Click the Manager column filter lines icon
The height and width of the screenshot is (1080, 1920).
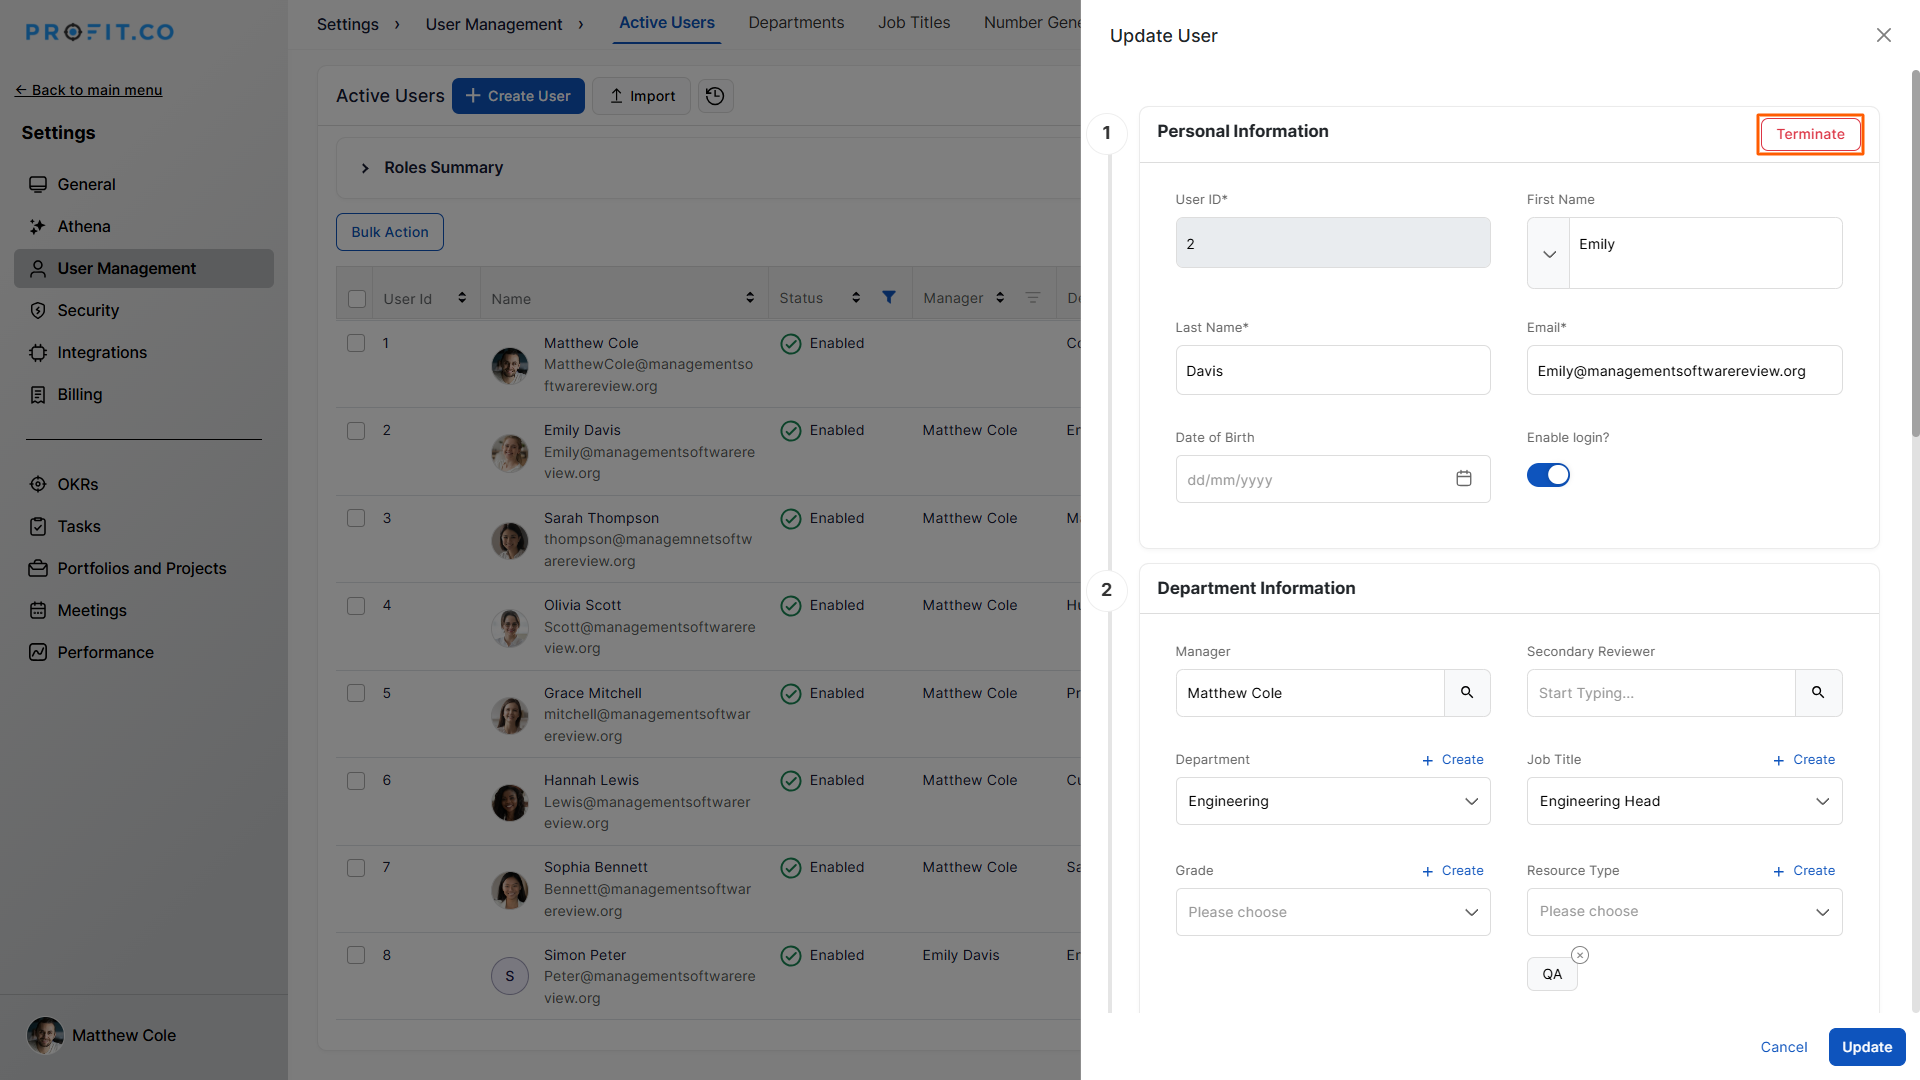pos(1033,298)
